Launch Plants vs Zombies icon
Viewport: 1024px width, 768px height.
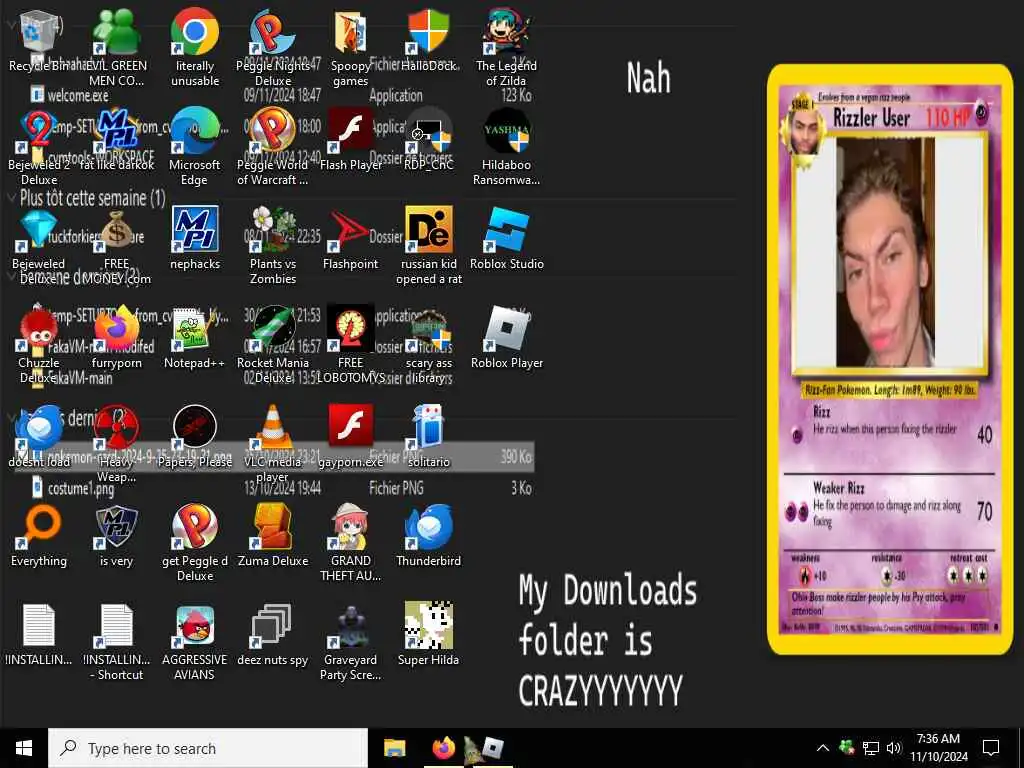[273, 230]
